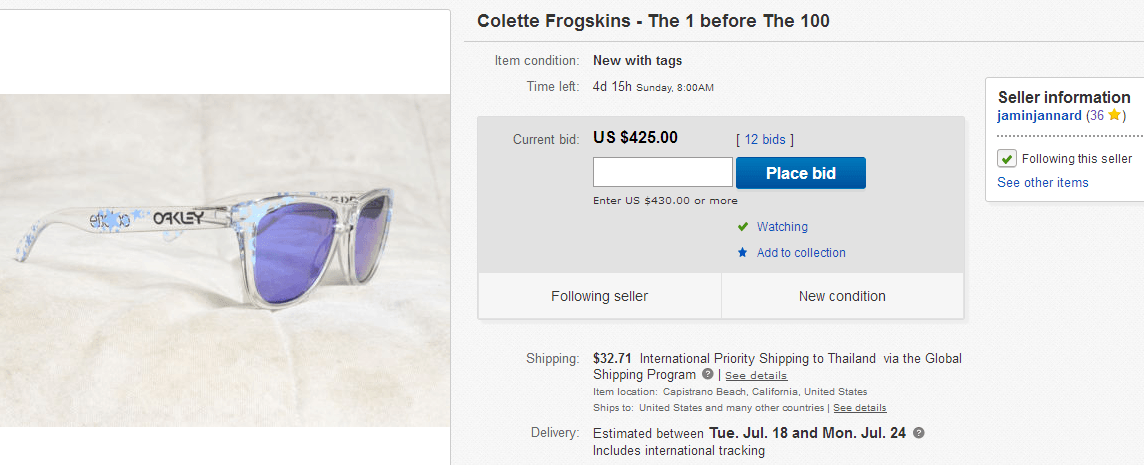The height and width of the screenshot is (465, 1144).
Task: Toggle the Following this seller checkbox
Action: click(x=1007, y=159)
